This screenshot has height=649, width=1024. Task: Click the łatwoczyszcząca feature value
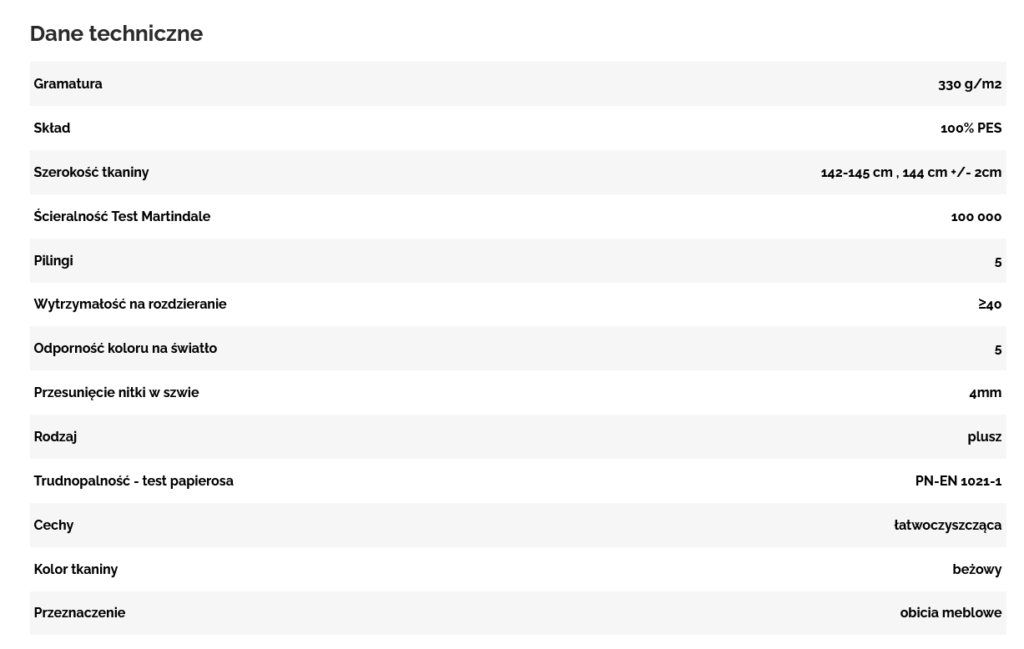(947, 525)
